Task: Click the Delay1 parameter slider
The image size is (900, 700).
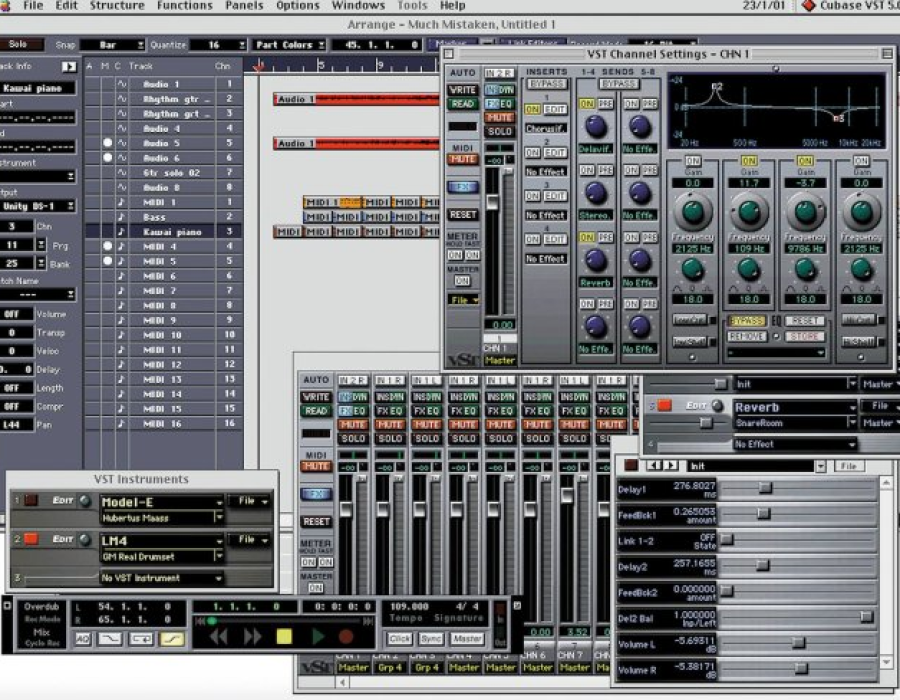Action: 765,487
